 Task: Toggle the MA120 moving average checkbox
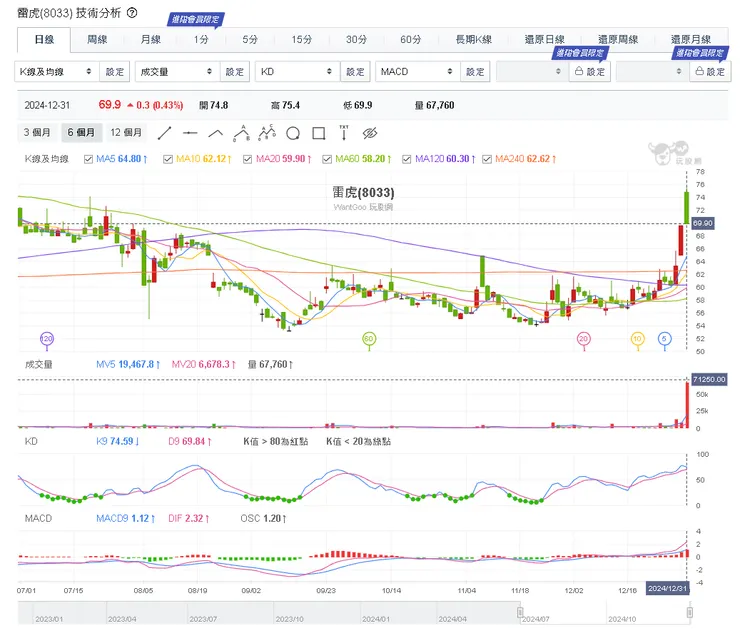(x=406, y=159)
